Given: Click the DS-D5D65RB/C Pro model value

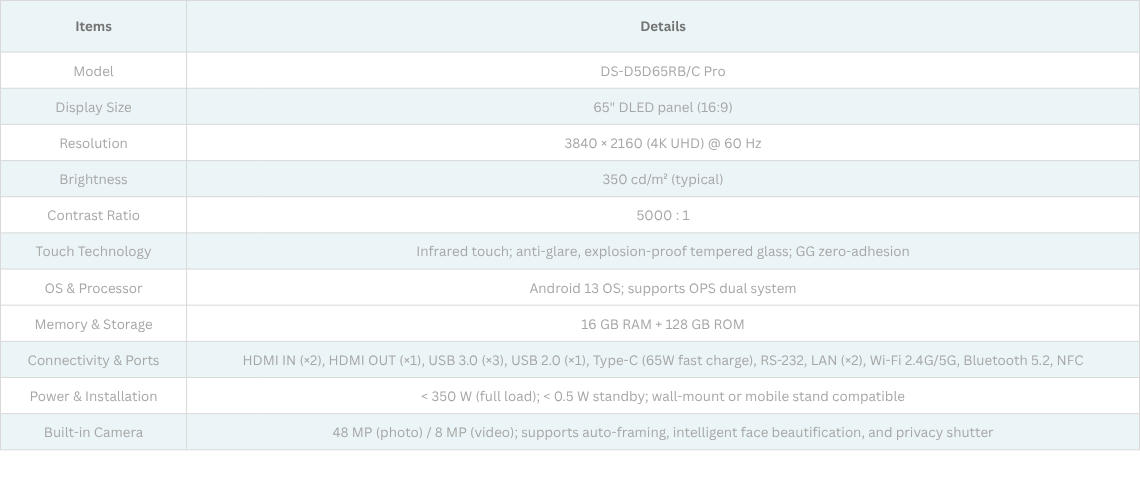Looking at the screenshot, I should [x=662, y=71].
